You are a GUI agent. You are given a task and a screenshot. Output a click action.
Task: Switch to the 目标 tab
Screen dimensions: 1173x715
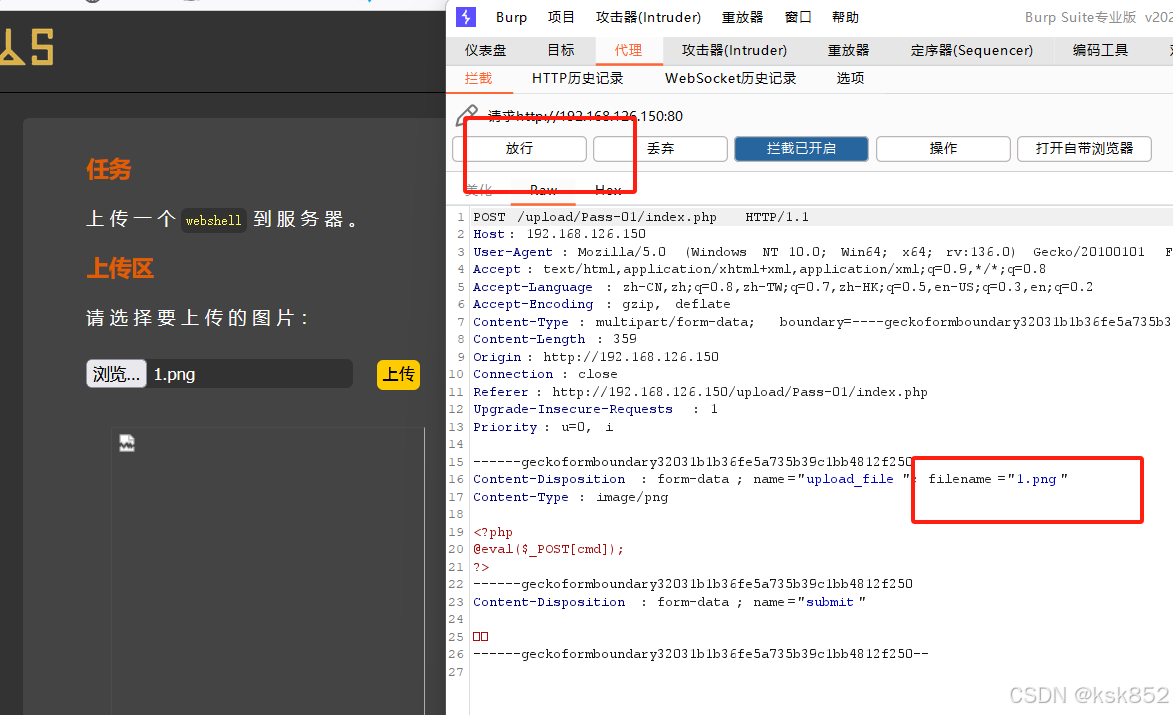coord(561,50)
